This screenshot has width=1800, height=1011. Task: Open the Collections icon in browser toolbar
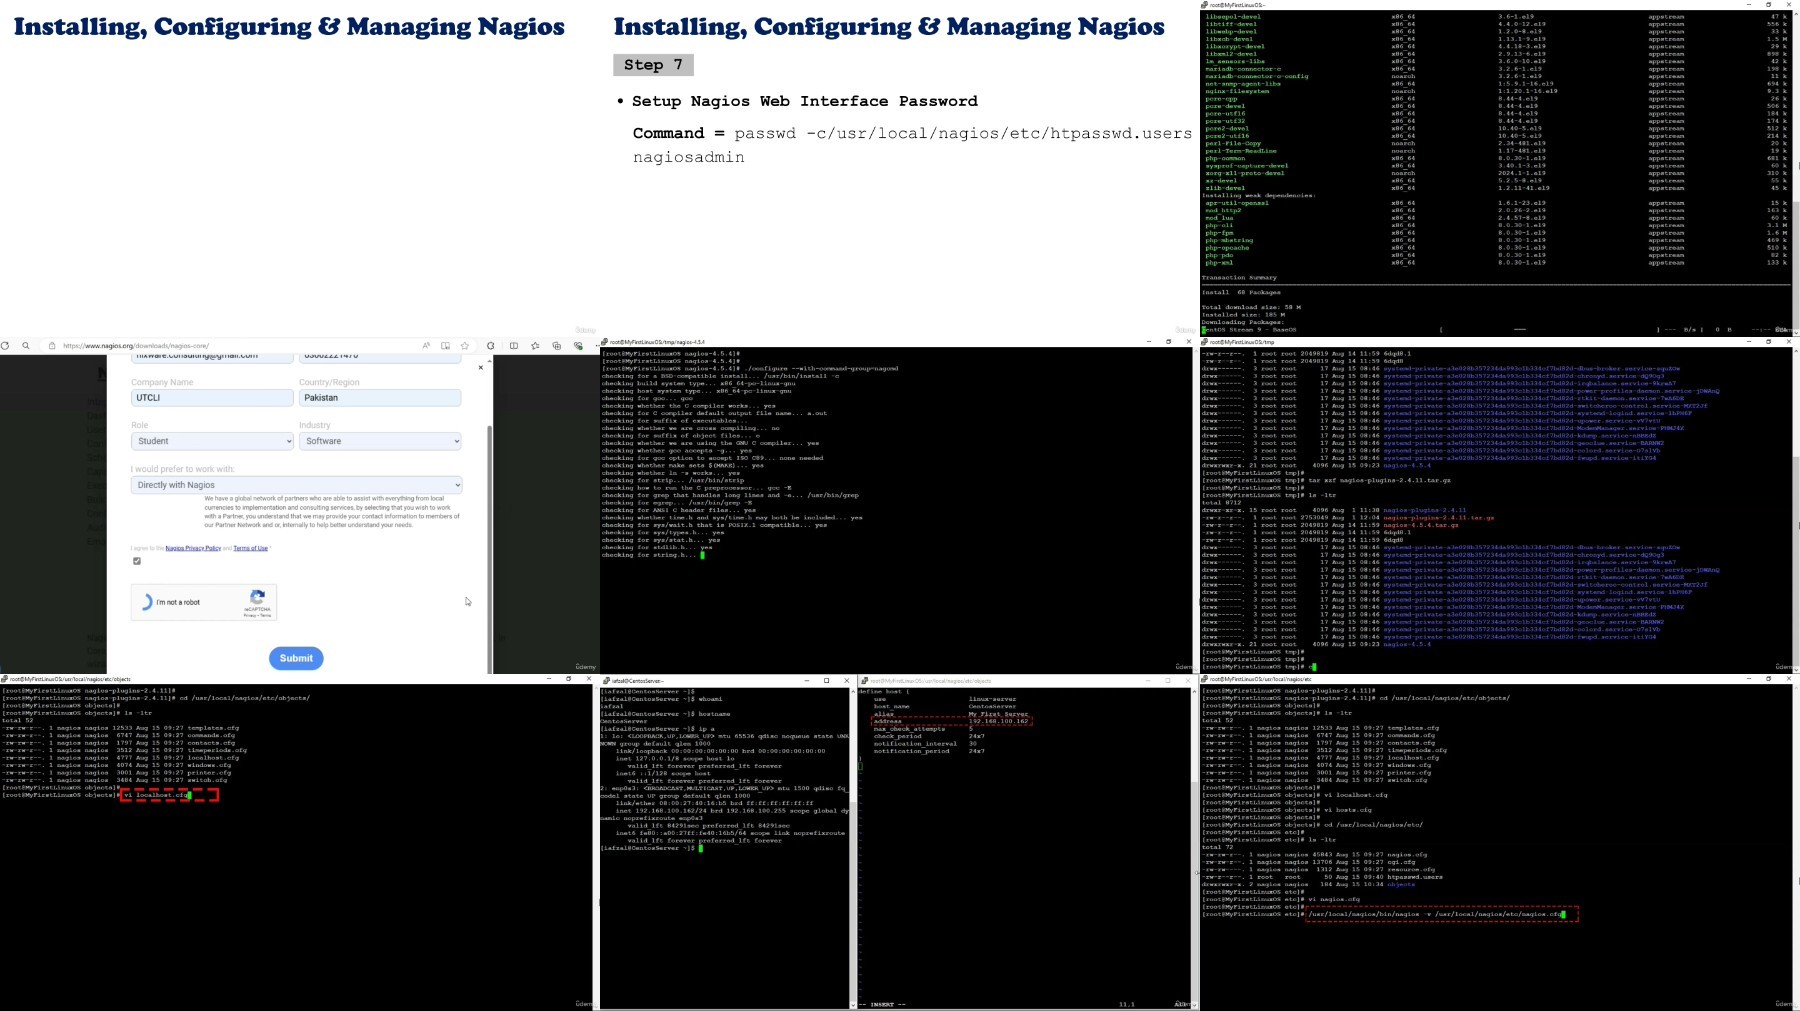(557, 346)
